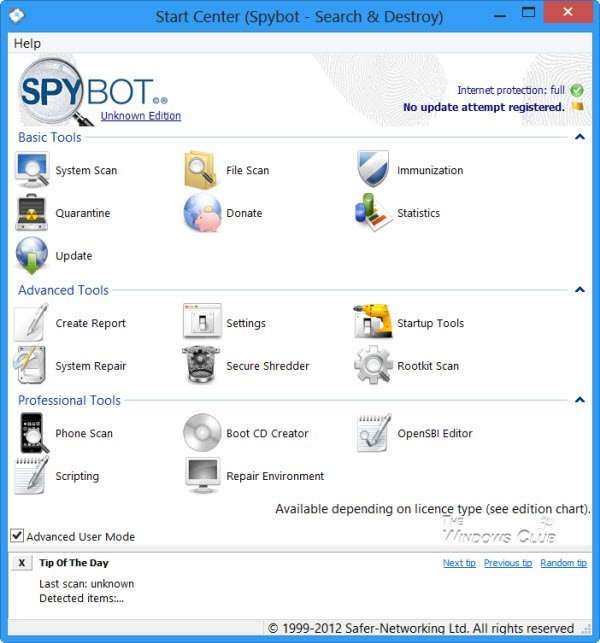The height and width of the screenshot is (643, 600).
Task: Show the Previous tip
Action: (x=508, y=563)
